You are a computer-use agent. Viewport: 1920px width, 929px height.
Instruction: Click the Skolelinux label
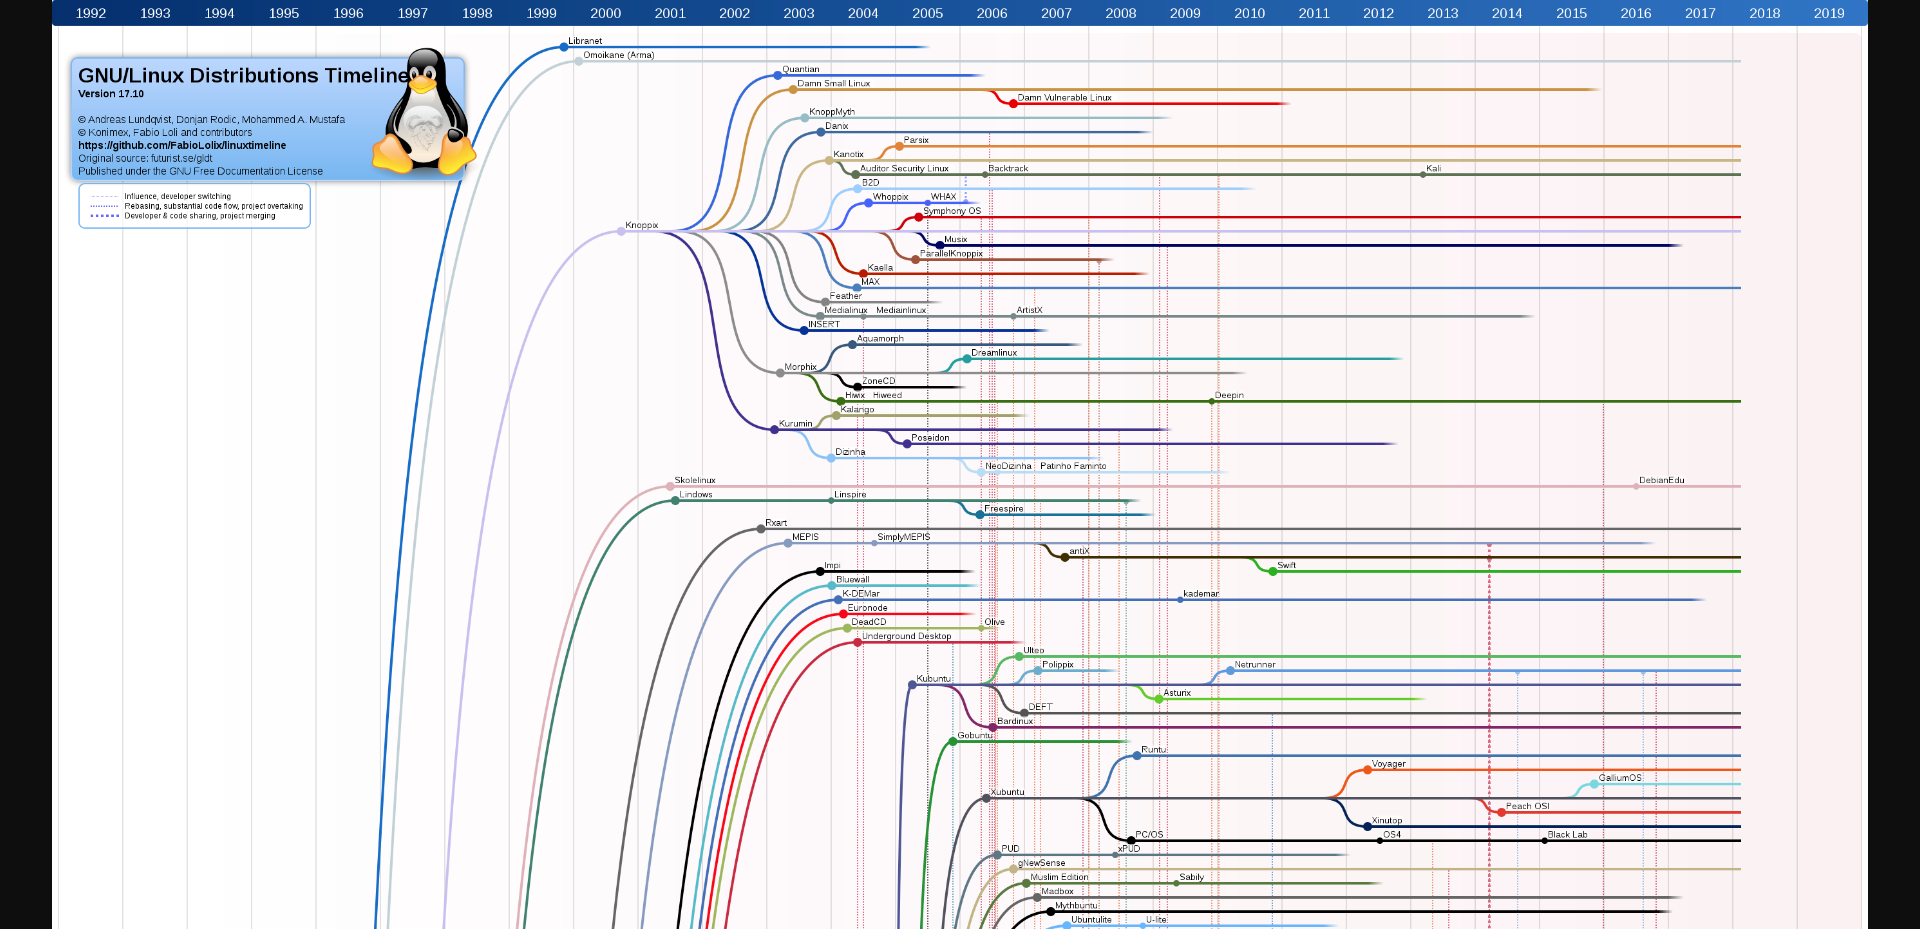[695, 480]
